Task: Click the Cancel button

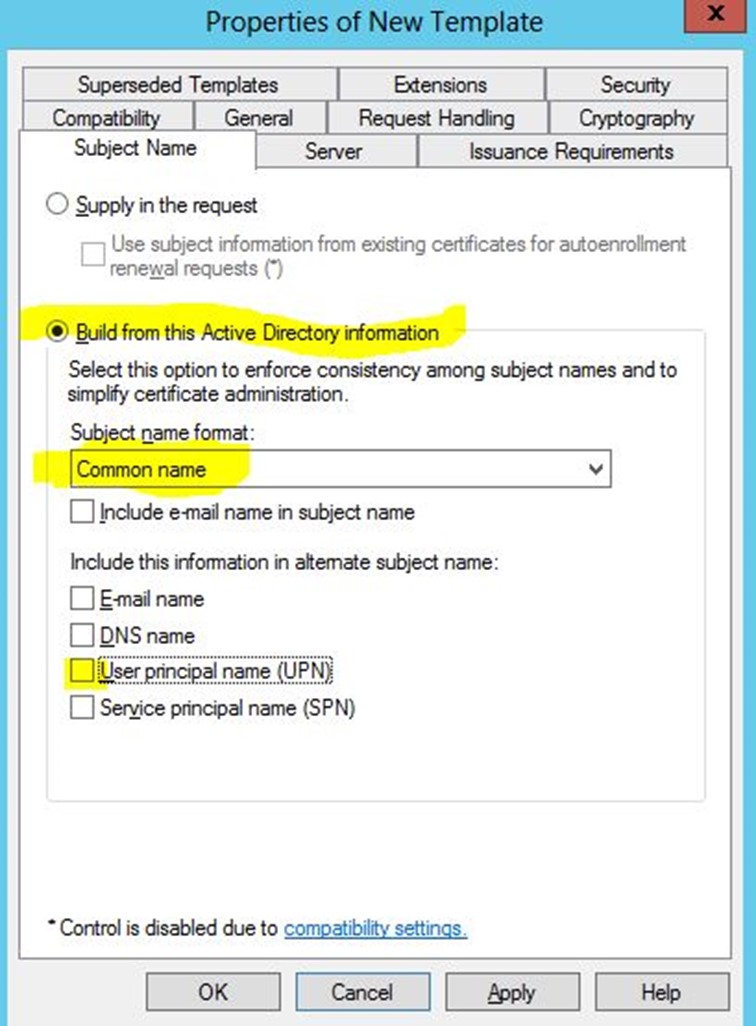Action: [x=363, y=992]
